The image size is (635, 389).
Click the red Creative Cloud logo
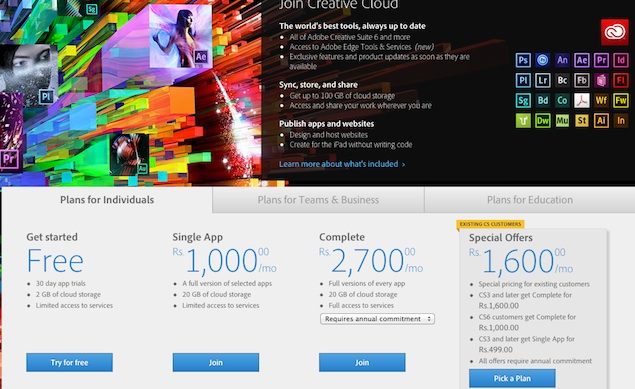click(614, 32)
